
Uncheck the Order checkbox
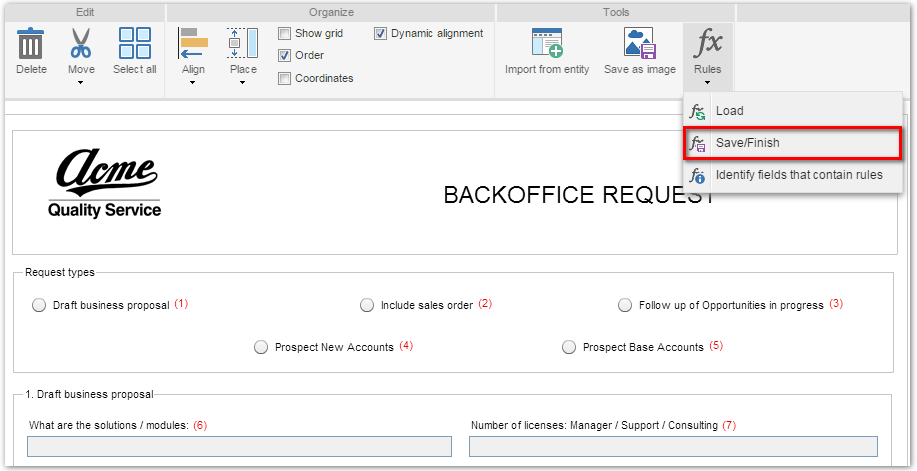tap(284, 56)
